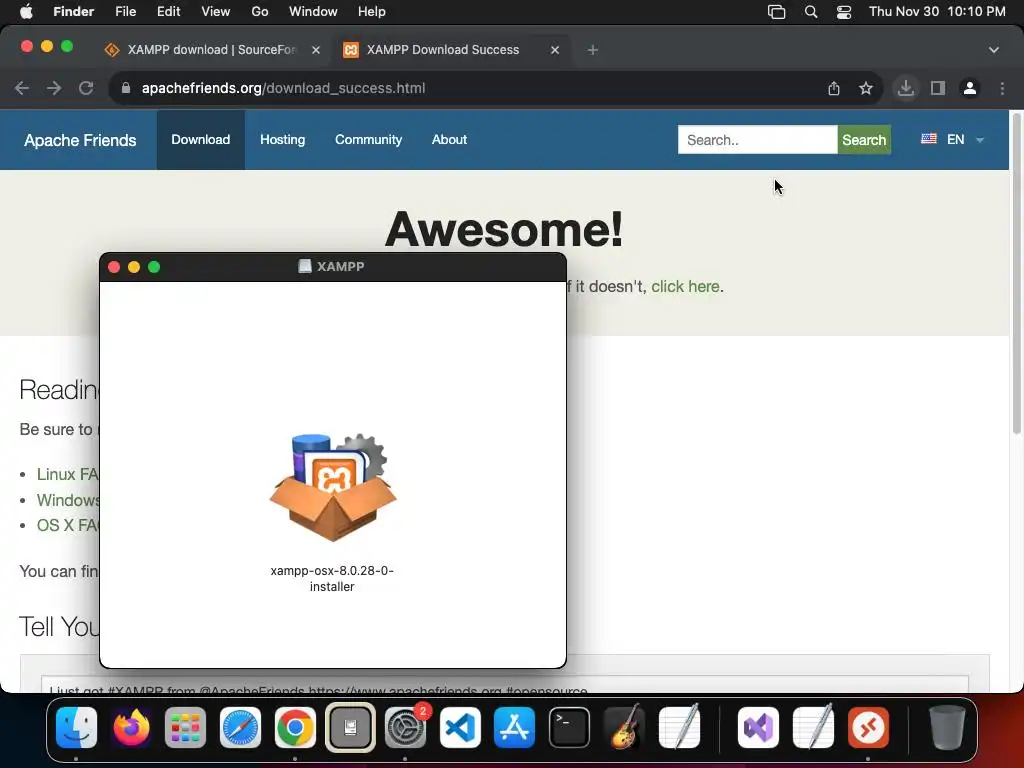1024x768 pixels.
Task: Open the Windows FAQ link
Action: (x=68, y=500)
